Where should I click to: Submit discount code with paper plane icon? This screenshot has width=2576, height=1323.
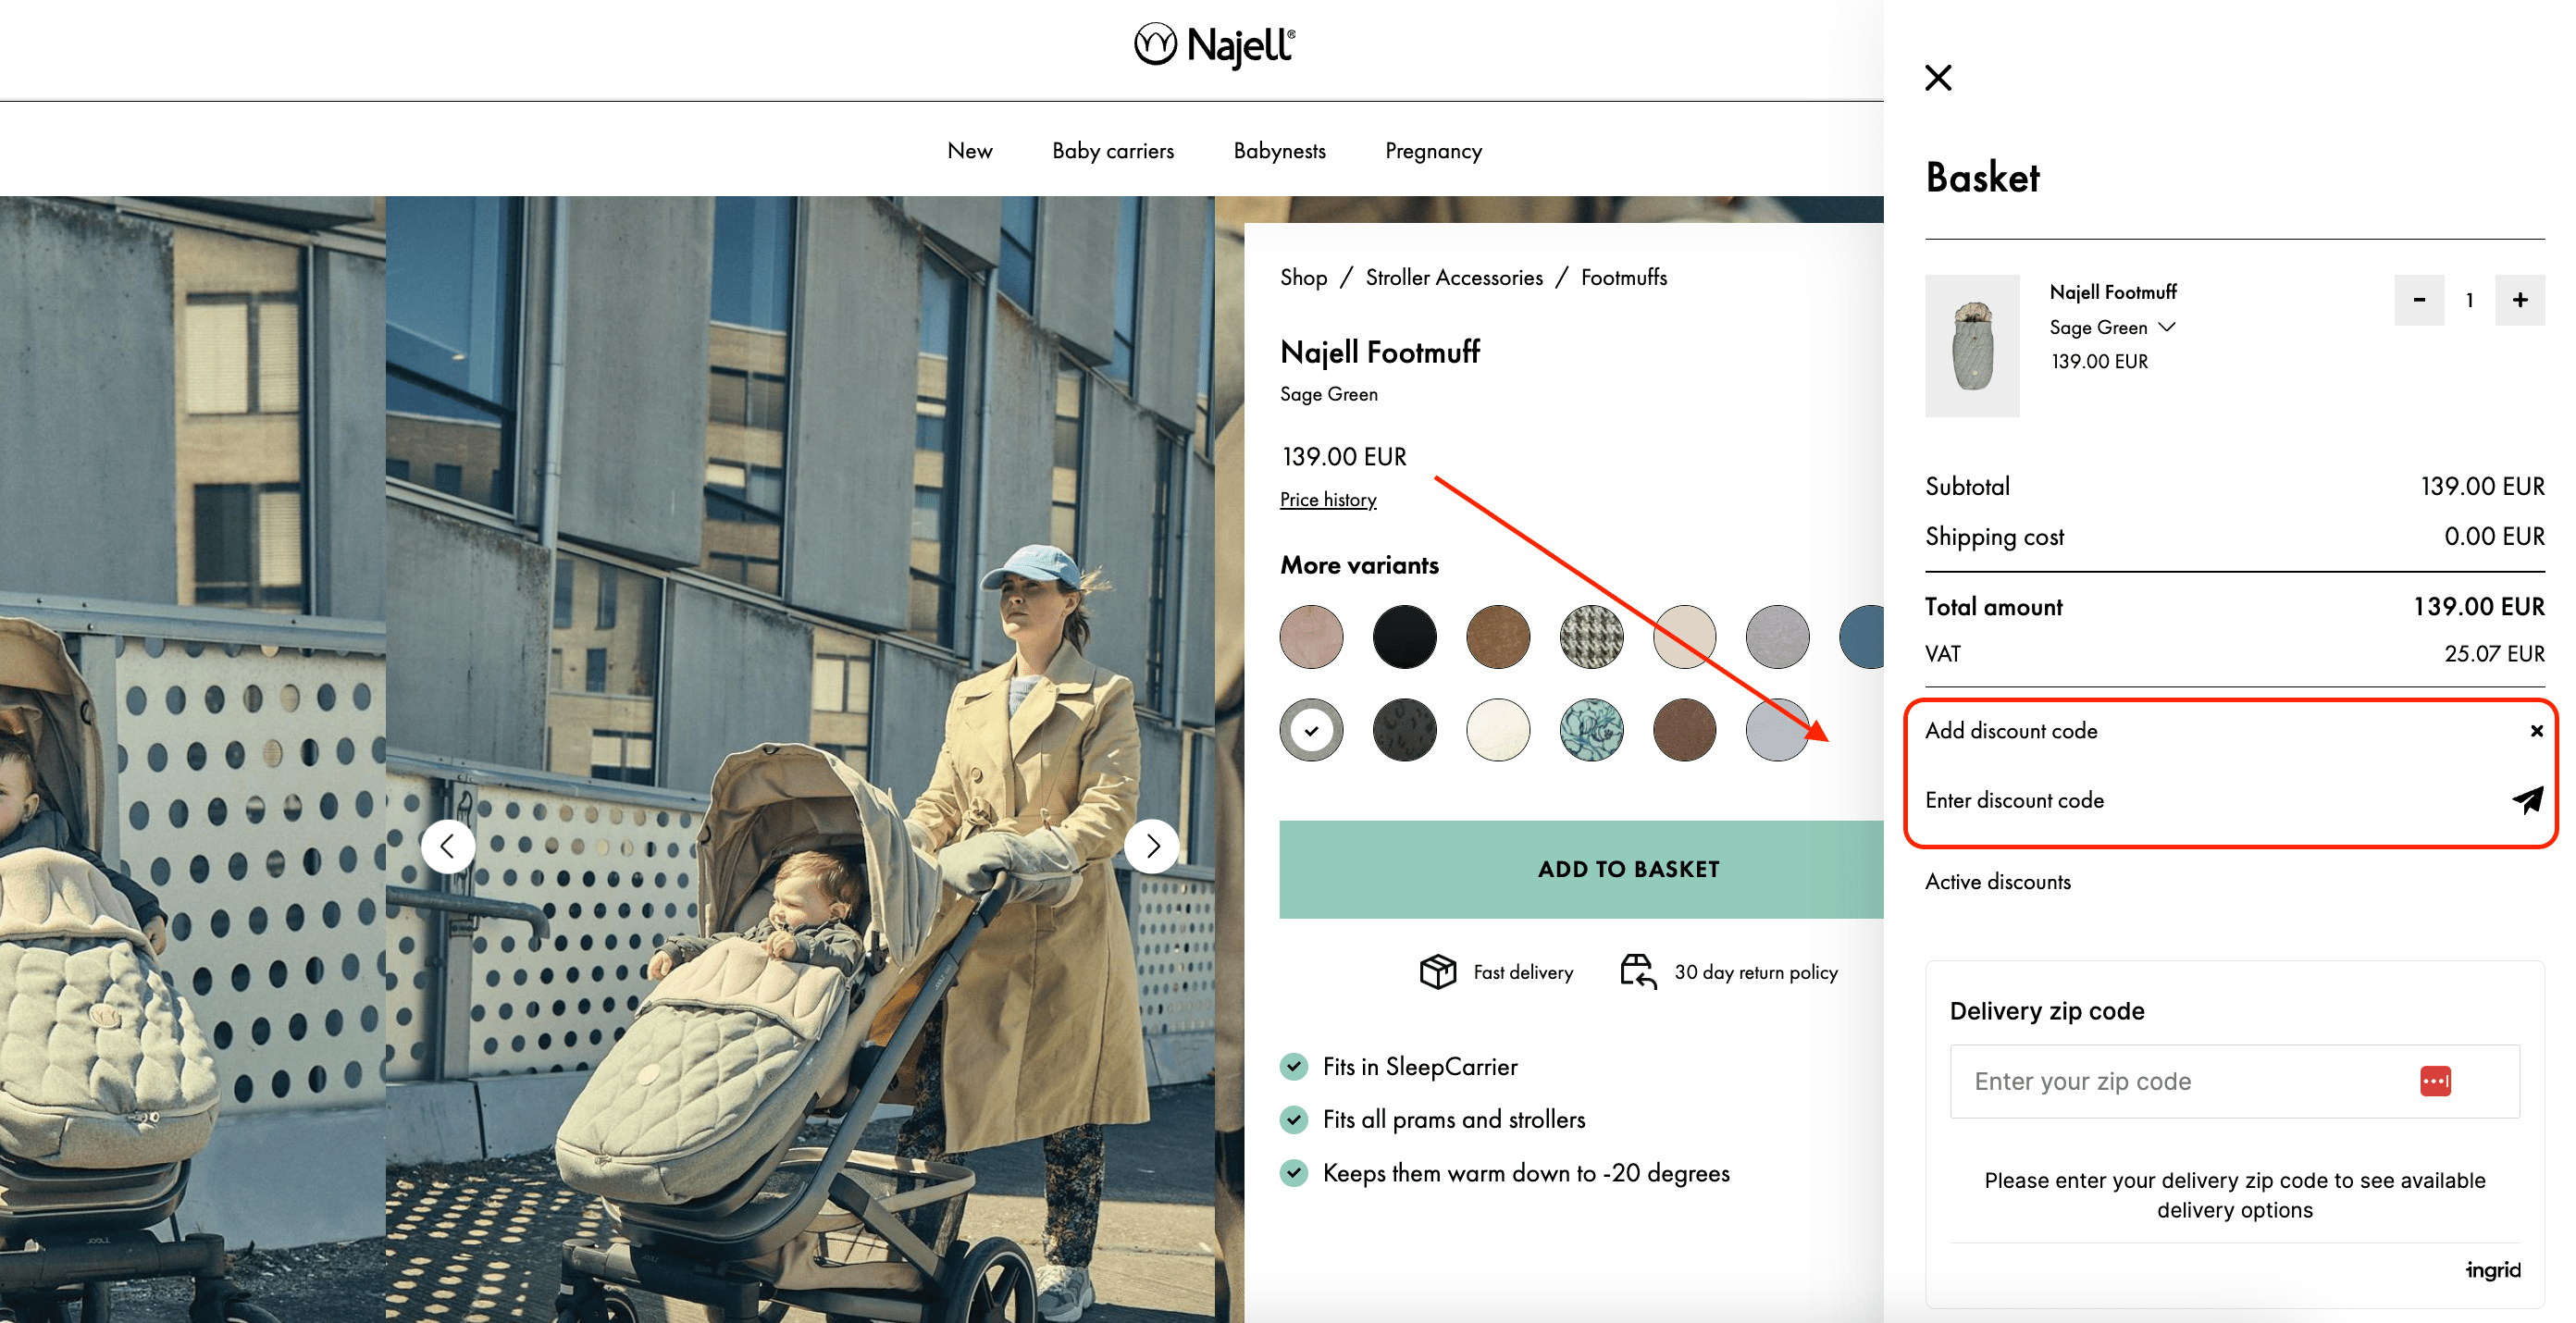click(2527, 799)
